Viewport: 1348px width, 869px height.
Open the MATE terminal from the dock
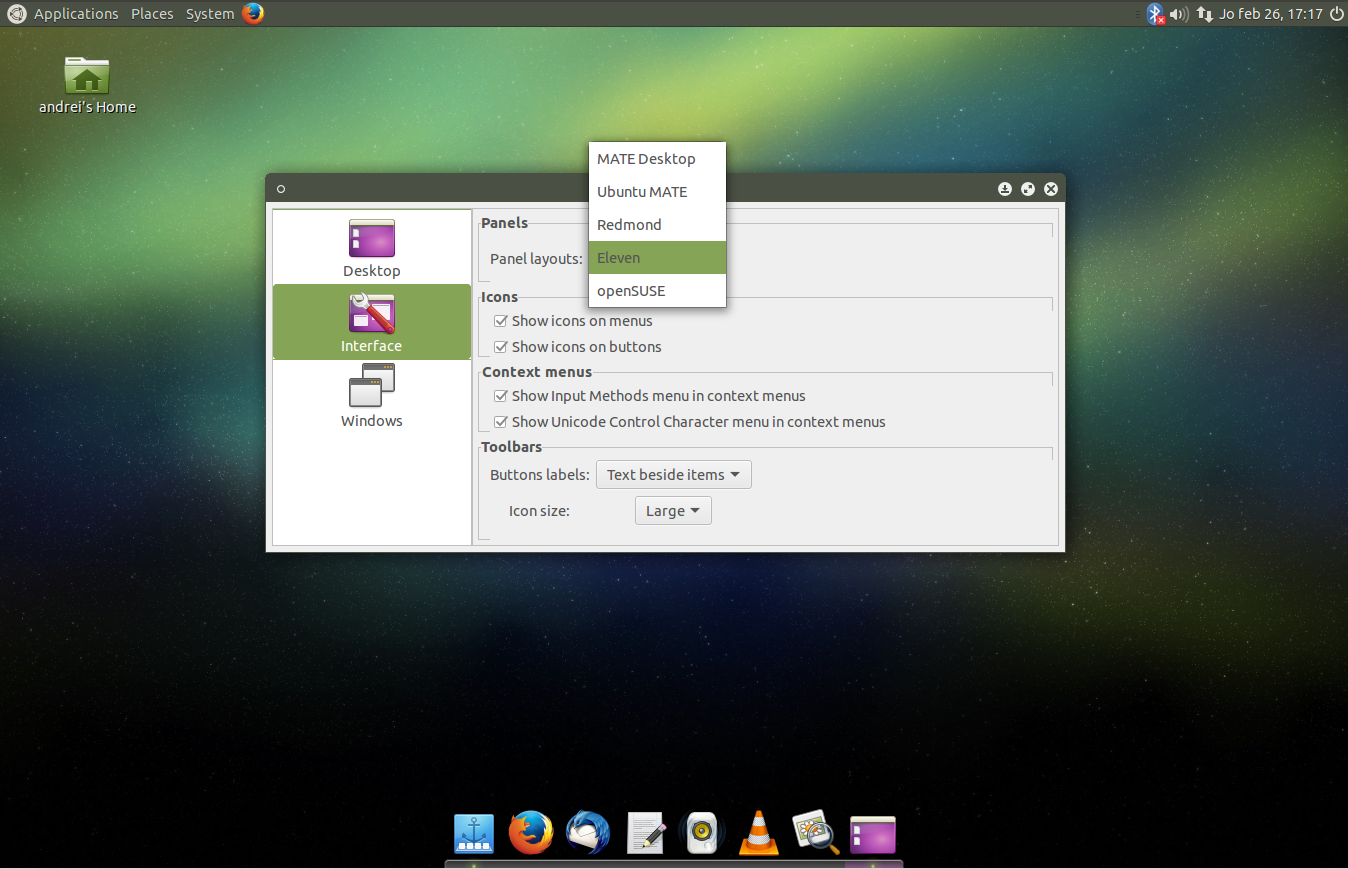(x=872, y=832)
